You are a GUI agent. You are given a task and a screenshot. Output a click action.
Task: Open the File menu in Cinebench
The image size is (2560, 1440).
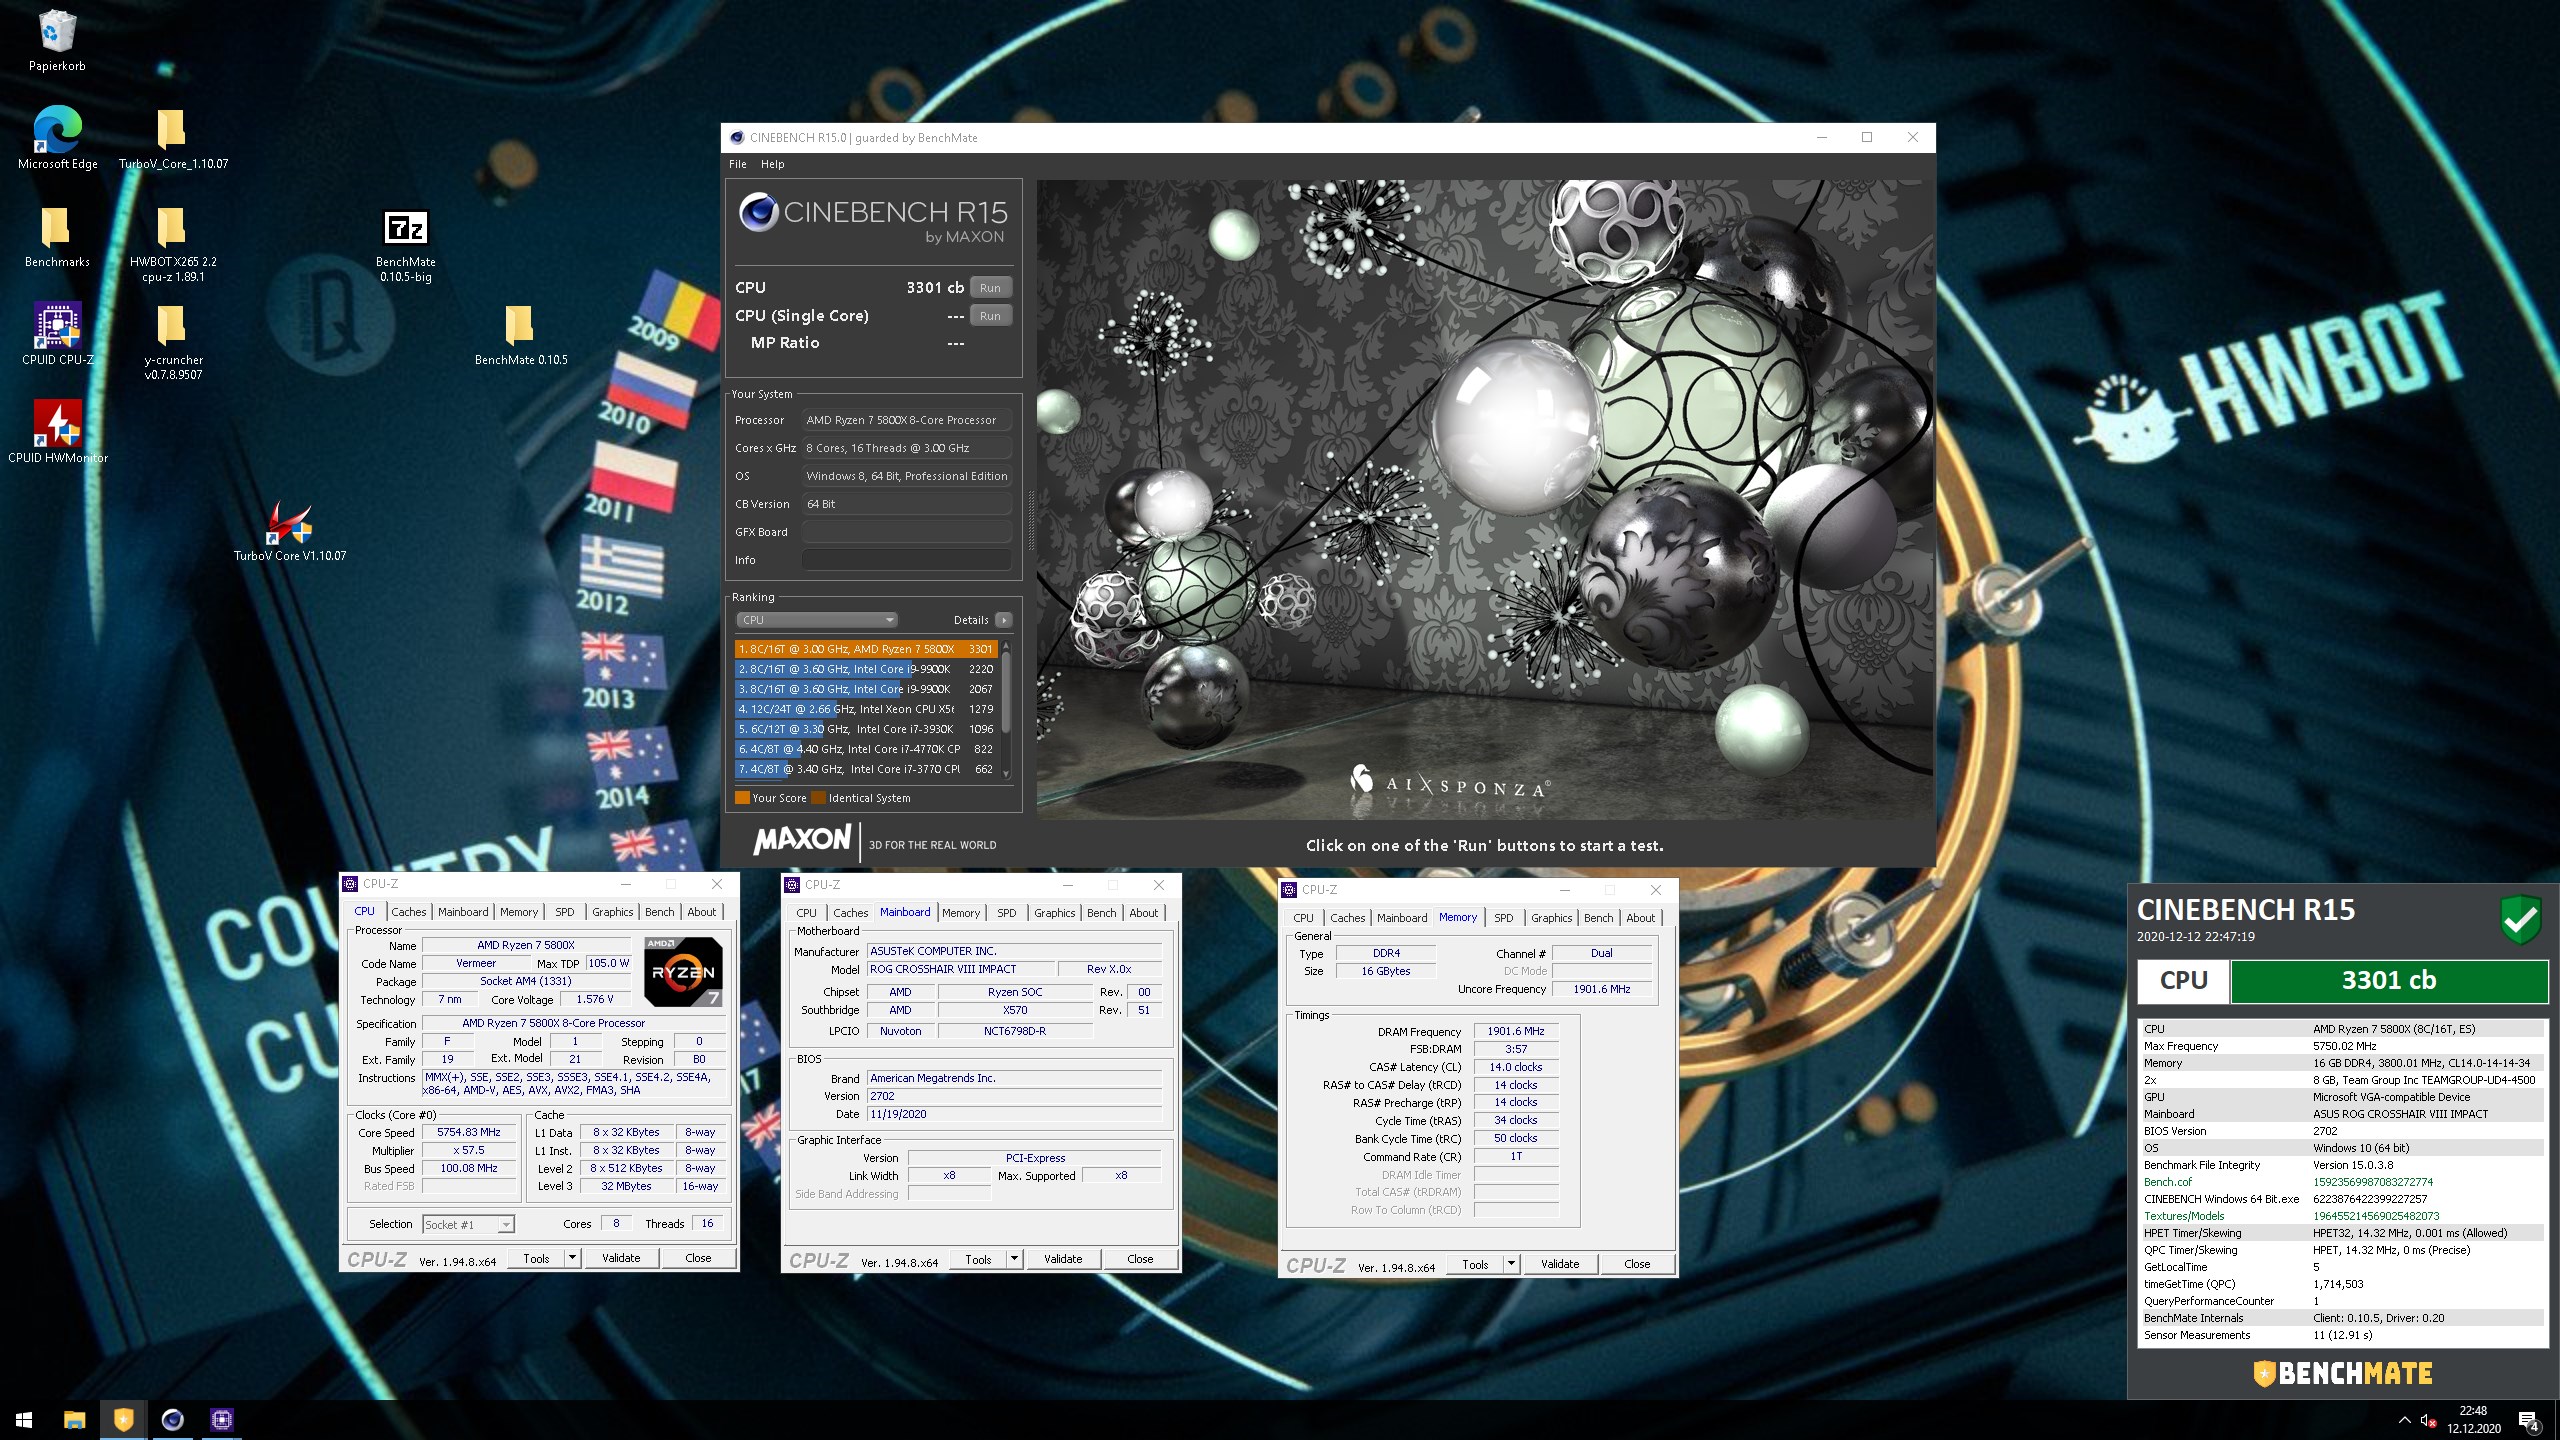(x=738, y=164)
